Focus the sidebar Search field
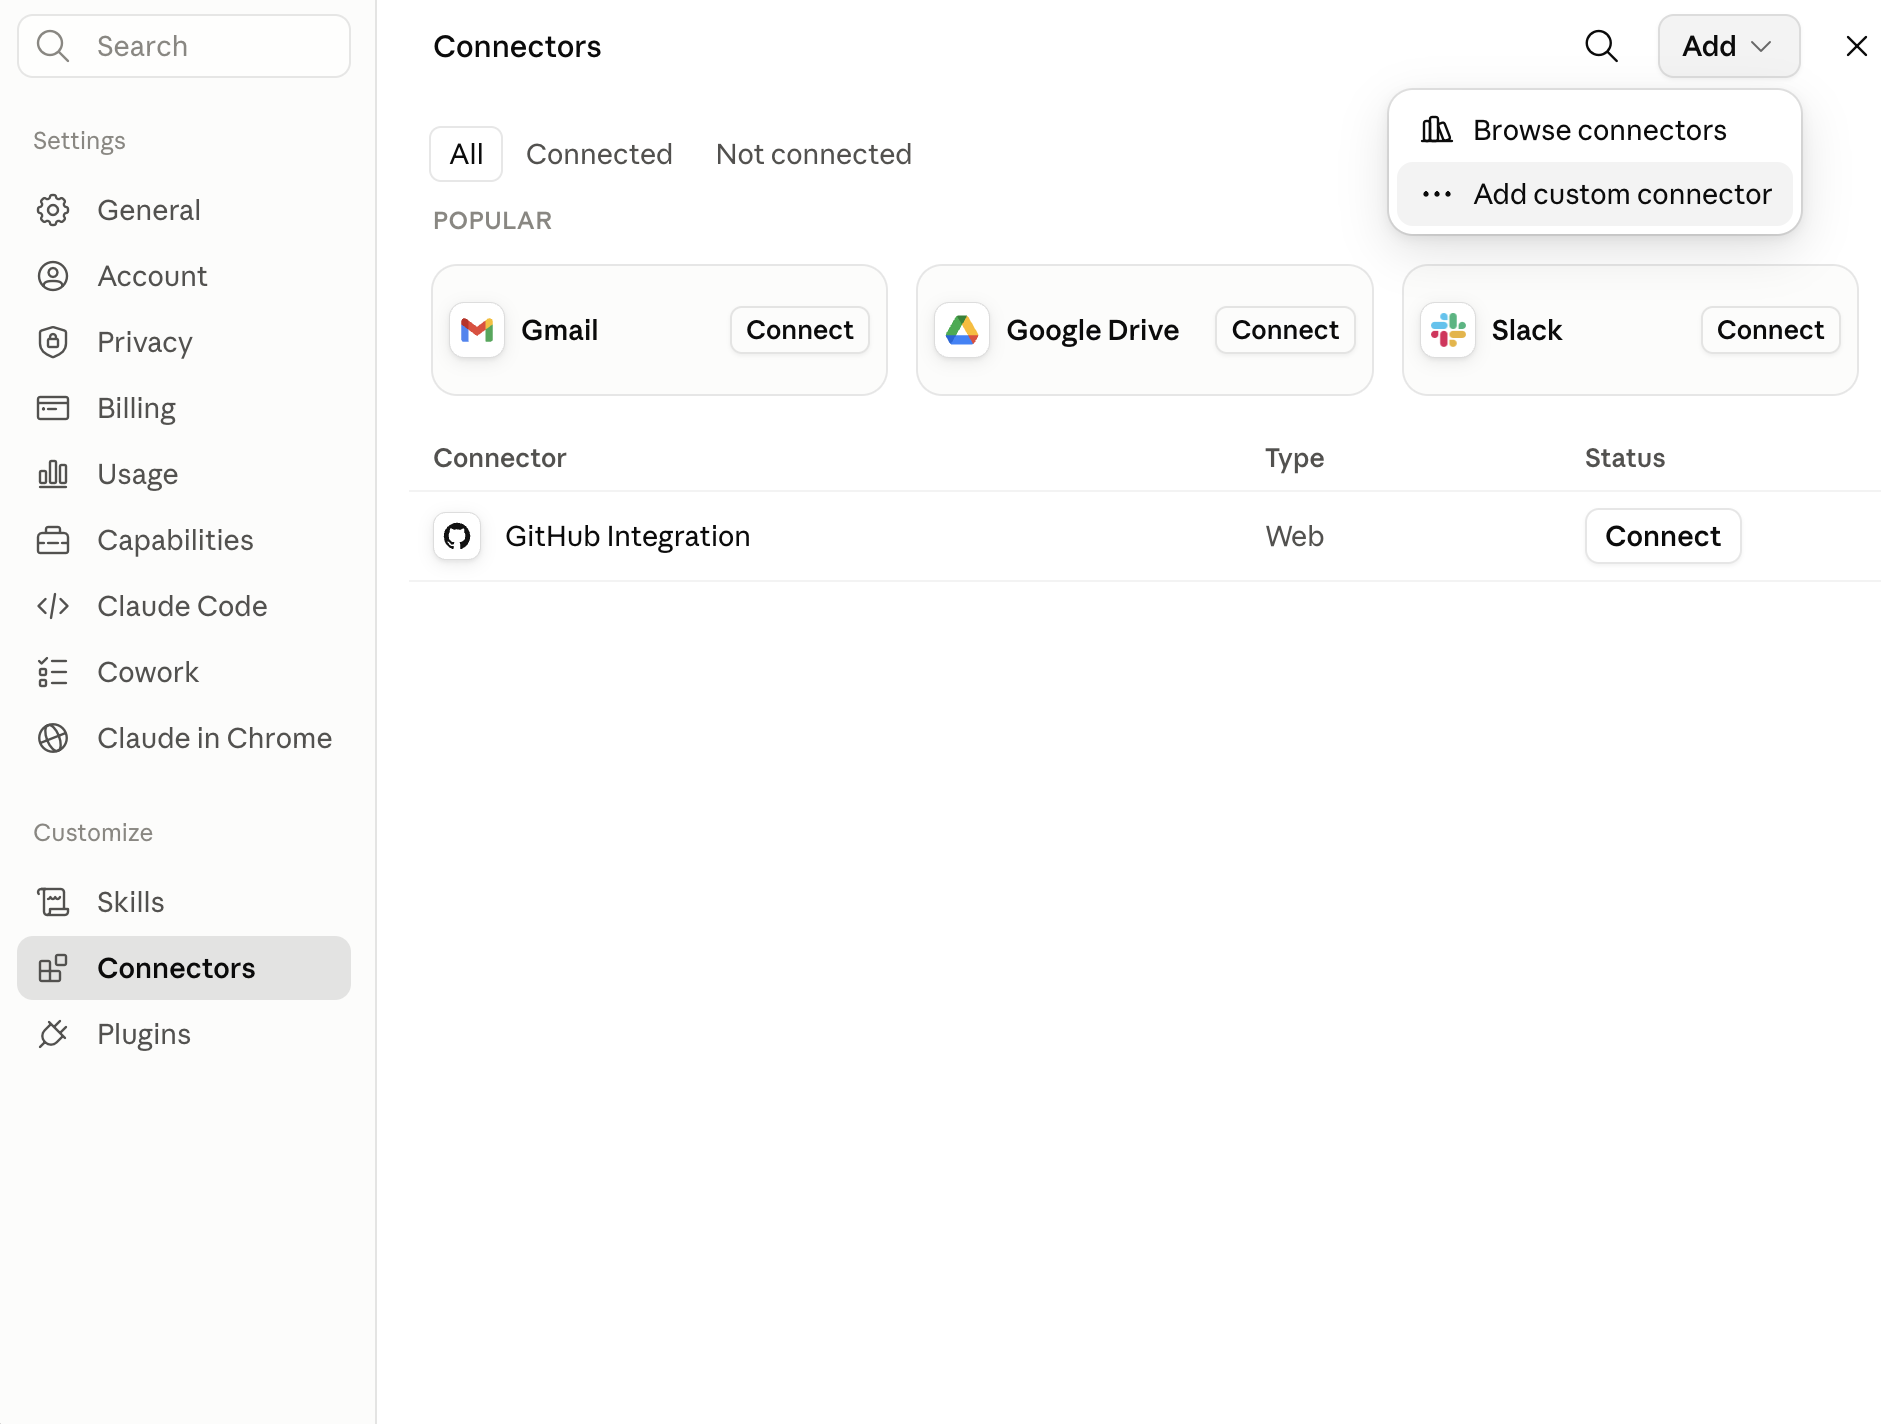 pos(184,46)
